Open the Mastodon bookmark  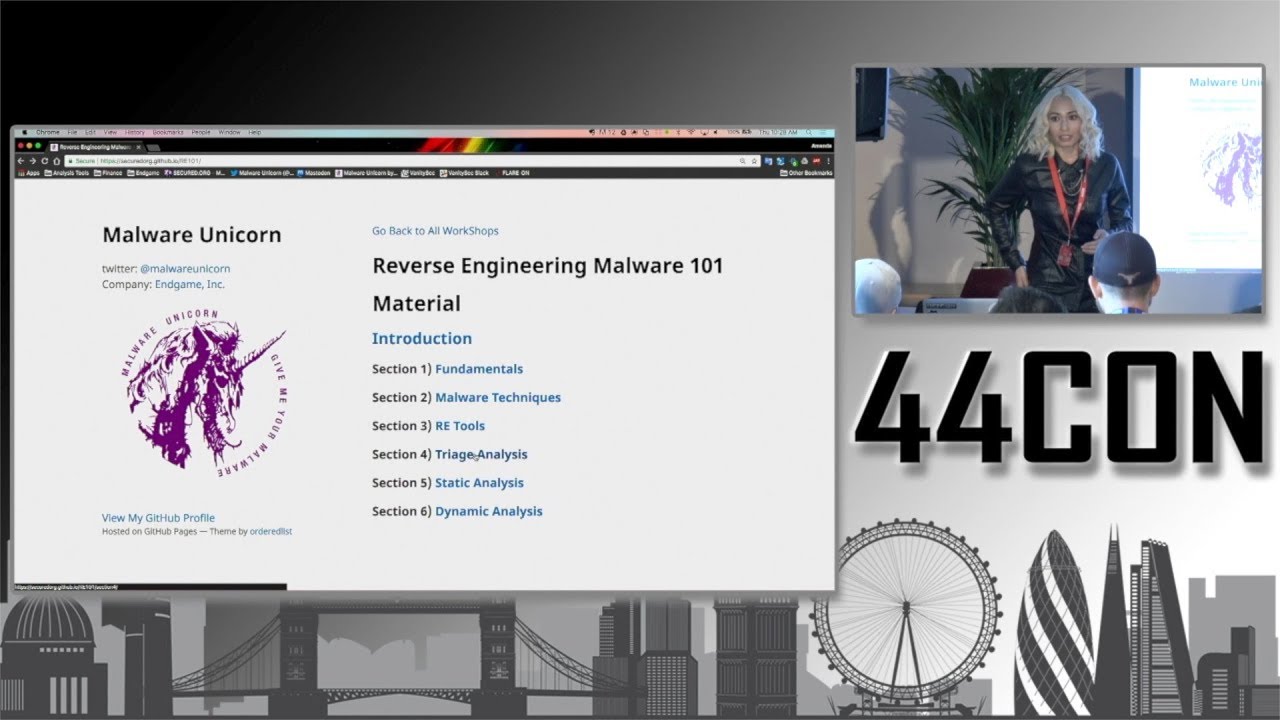tap(314, 173)
